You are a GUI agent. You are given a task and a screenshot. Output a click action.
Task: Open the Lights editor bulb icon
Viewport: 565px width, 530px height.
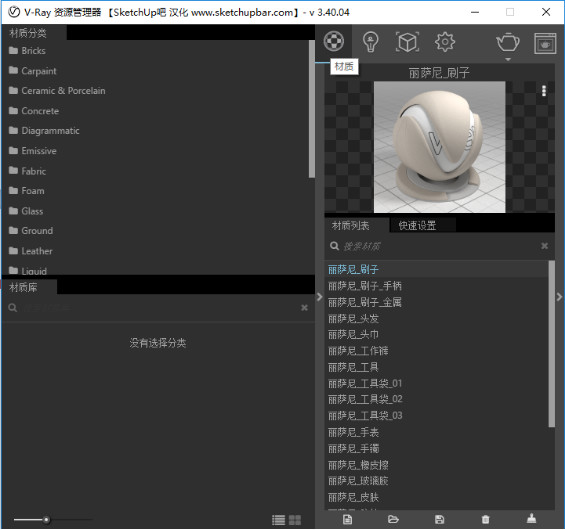[370, 42]
